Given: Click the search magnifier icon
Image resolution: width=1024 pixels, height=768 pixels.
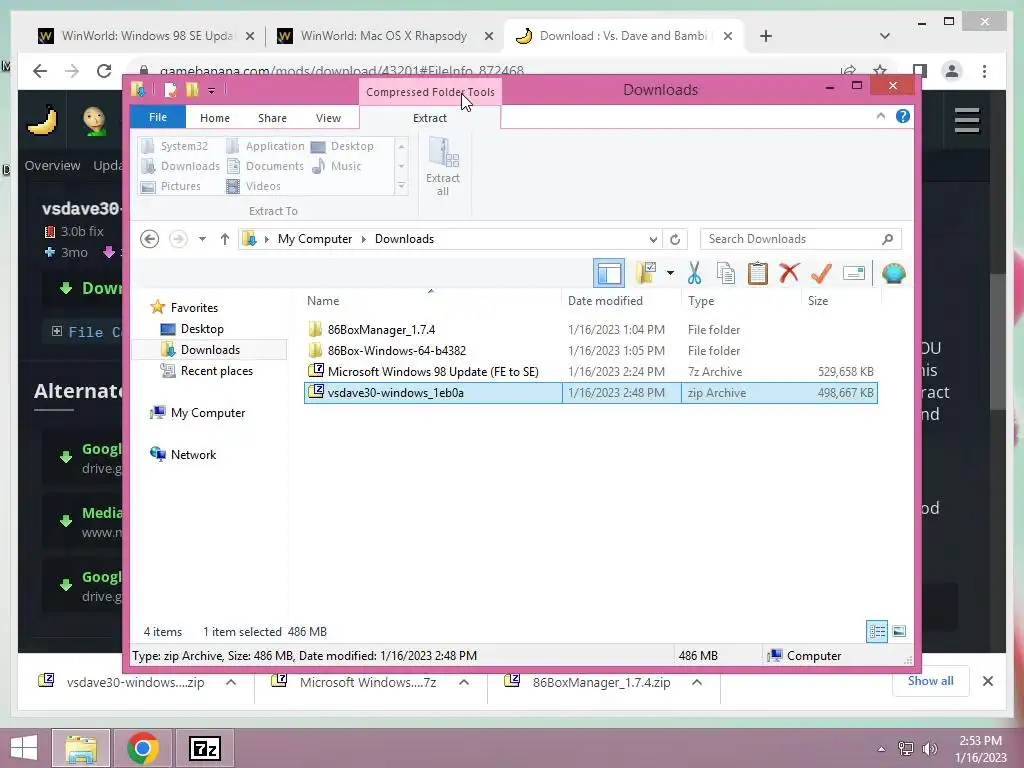Looking at the screenshot, I should point(888,239).
